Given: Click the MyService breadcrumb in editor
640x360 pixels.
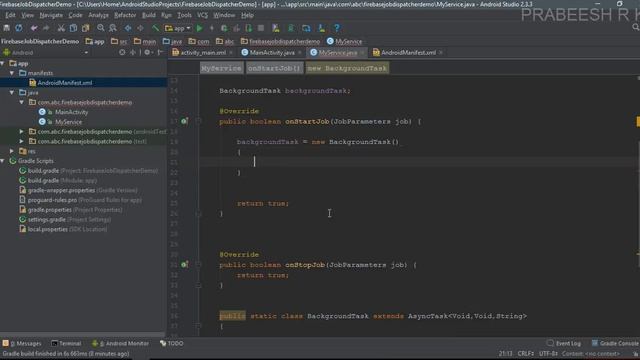Looking at the screenshot, I should pos(221,68).
